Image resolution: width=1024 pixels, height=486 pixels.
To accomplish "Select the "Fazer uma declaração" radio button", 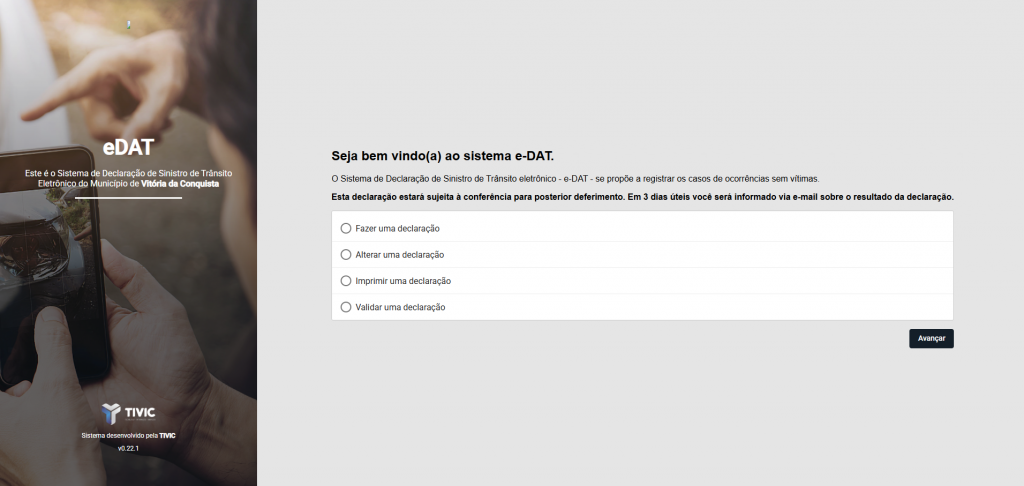I will point(346,229).
